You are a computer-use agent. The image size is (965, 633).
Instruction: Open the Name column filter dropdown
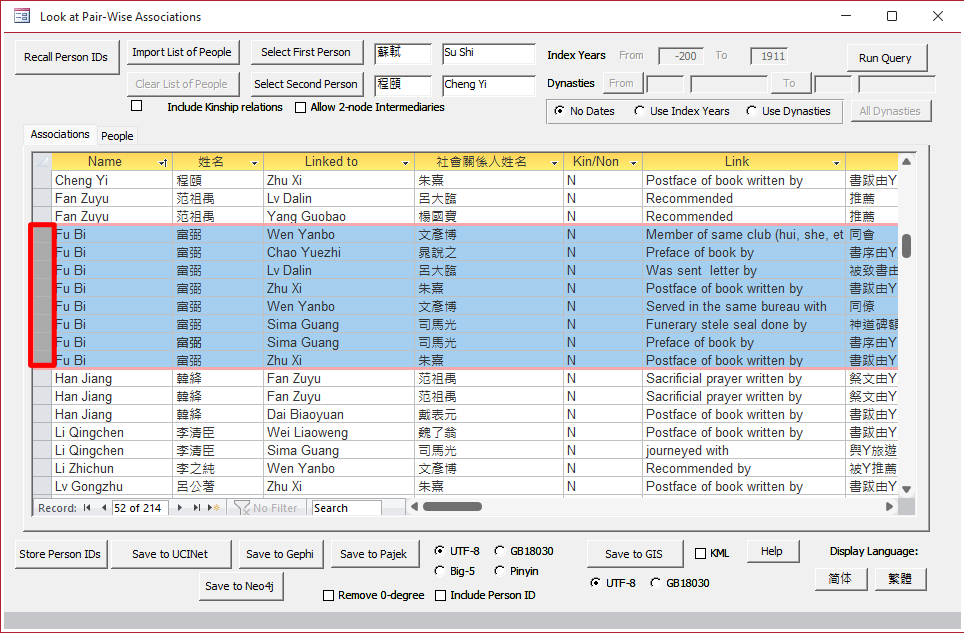pyautogui.click(x=163, y=162)
